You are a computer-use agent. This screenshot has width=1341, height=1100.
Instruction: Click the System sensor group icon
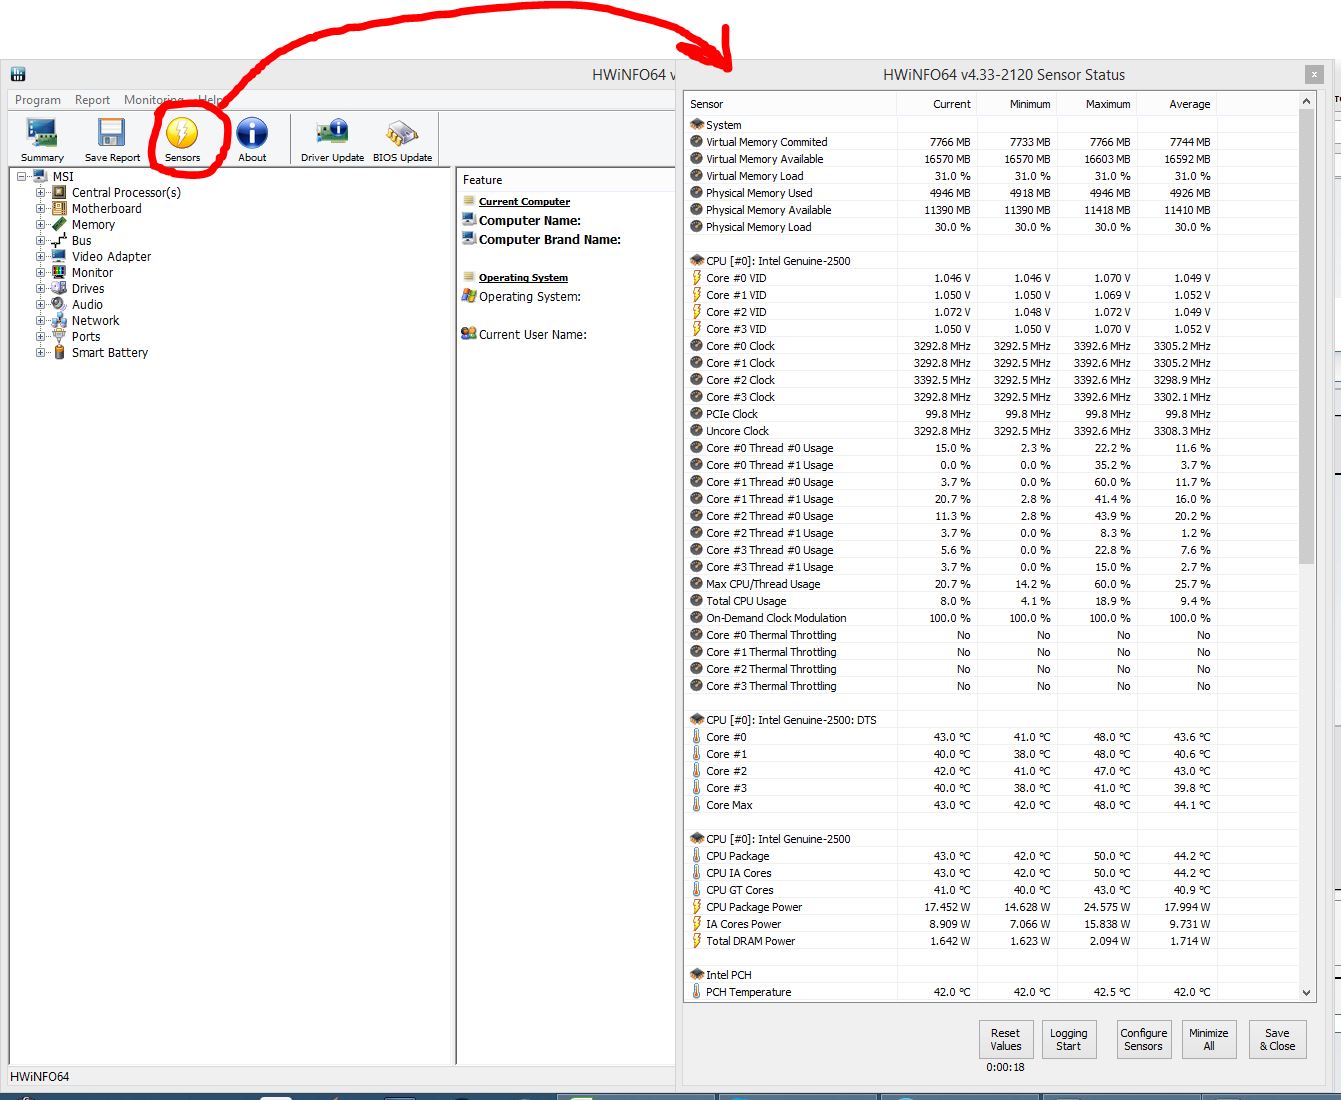click(x=697, y=125)
